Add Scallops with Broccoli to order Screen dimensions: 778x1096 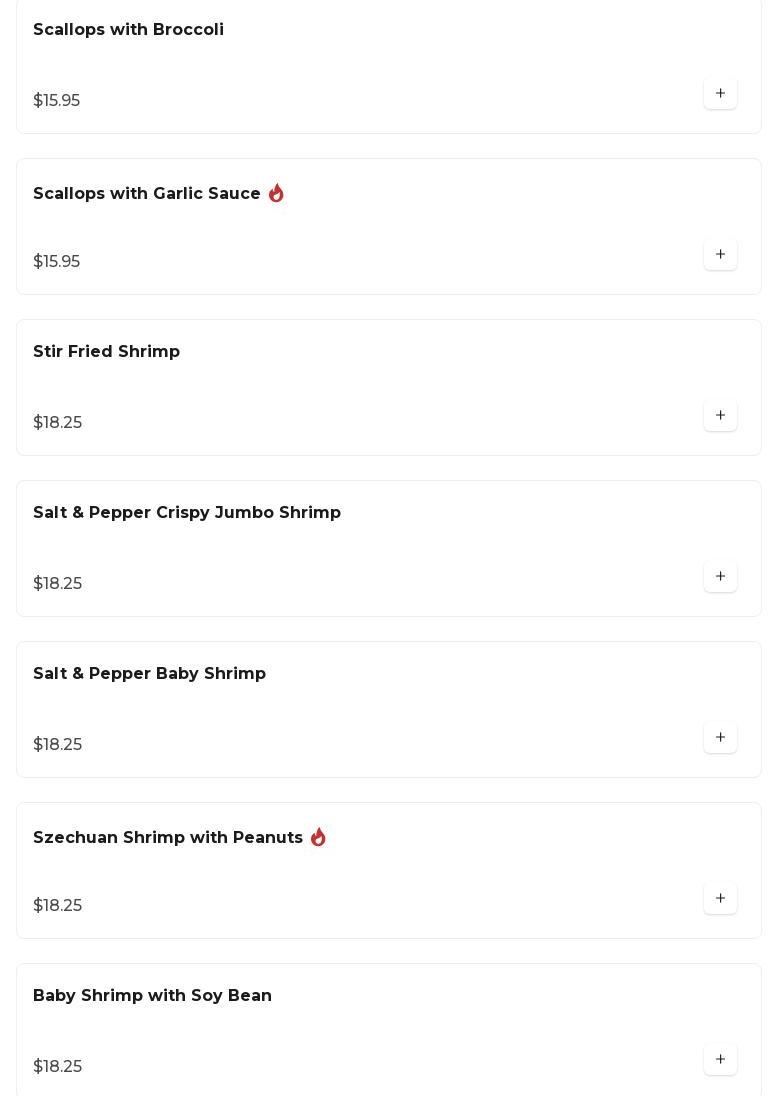pos(720,94)
